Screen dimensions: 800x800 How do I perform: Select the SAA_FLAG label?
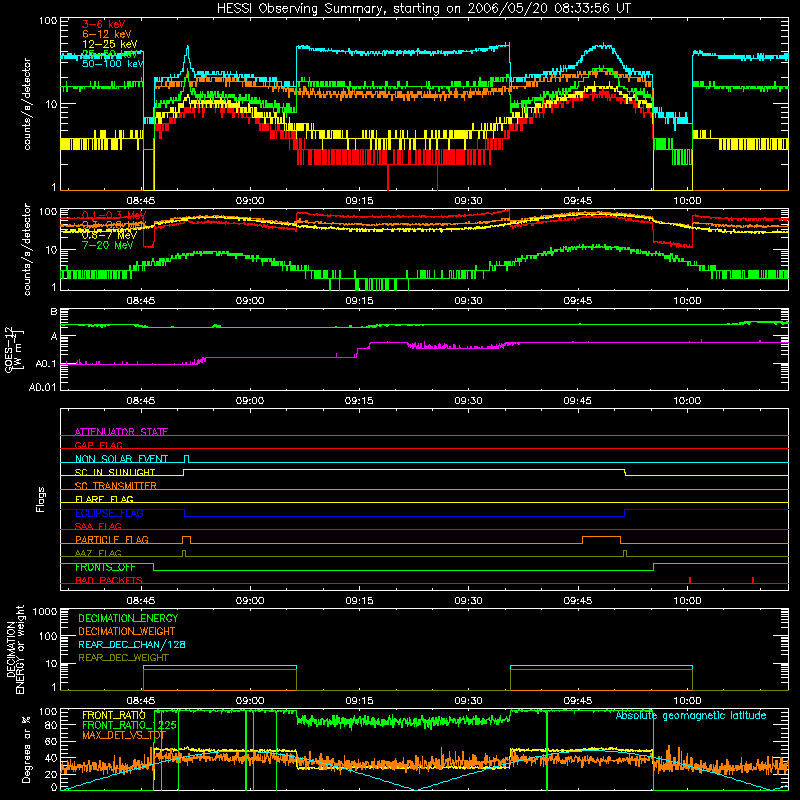(x=98, y=526)
